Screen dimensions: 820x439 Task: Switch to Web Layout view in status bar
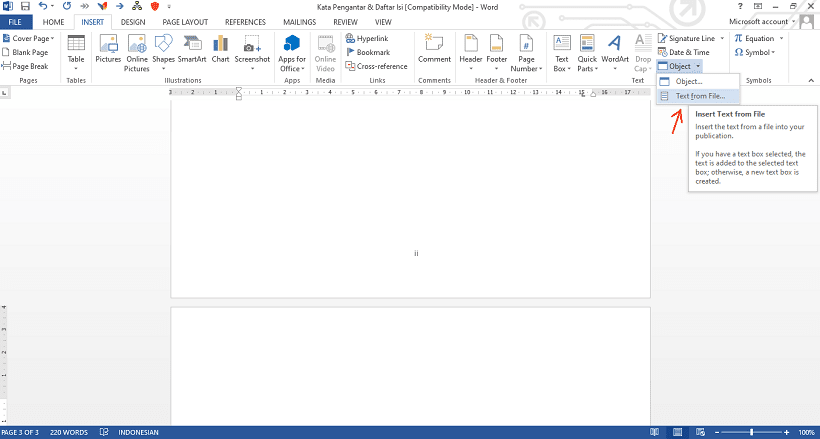pos(700,432)
